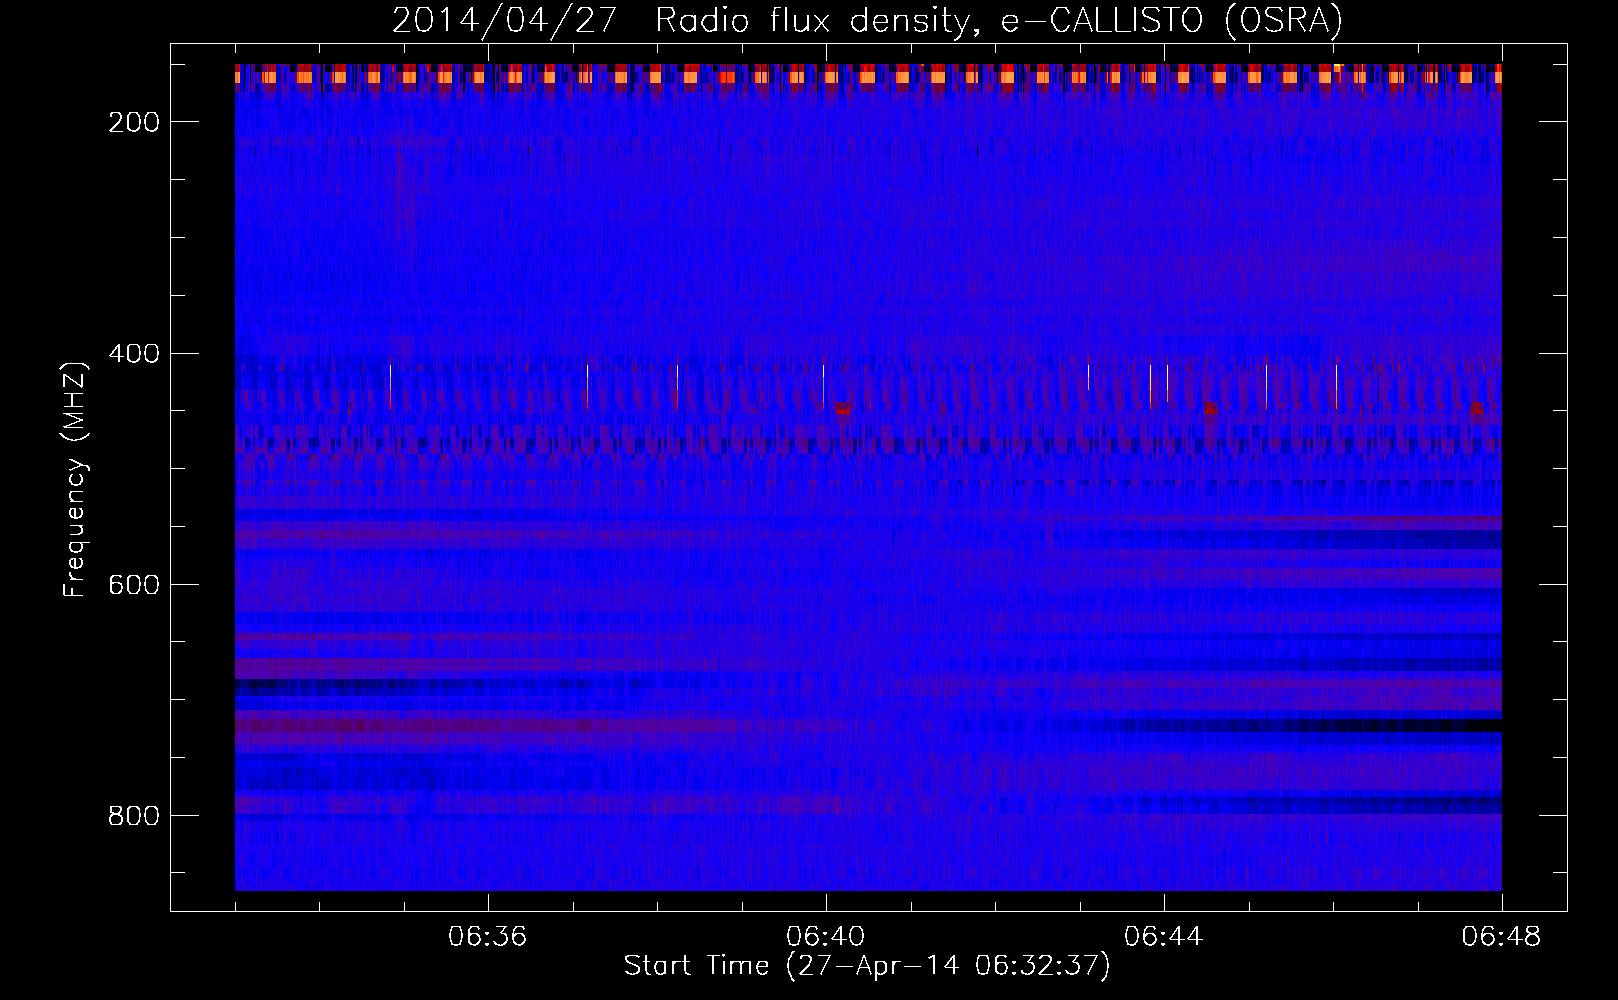Image resolution: width=1618 pixels, height=1000 pixels.
Task: Click the 400 frequency tick label
Action: (x=132, y=354)
